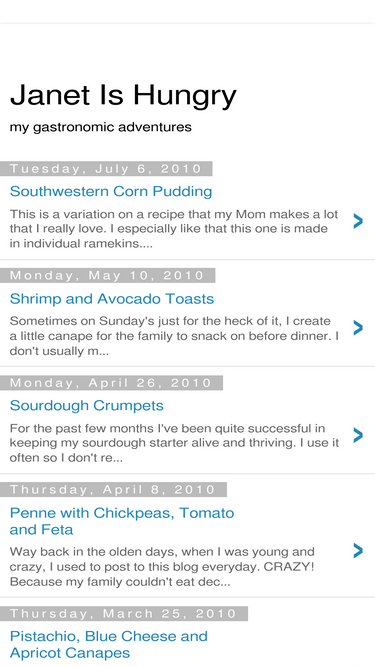Viewport: 375px width, 667px height.
Task: Click the excerpt about Sunday canape snacks
Action: pos(174,336)
